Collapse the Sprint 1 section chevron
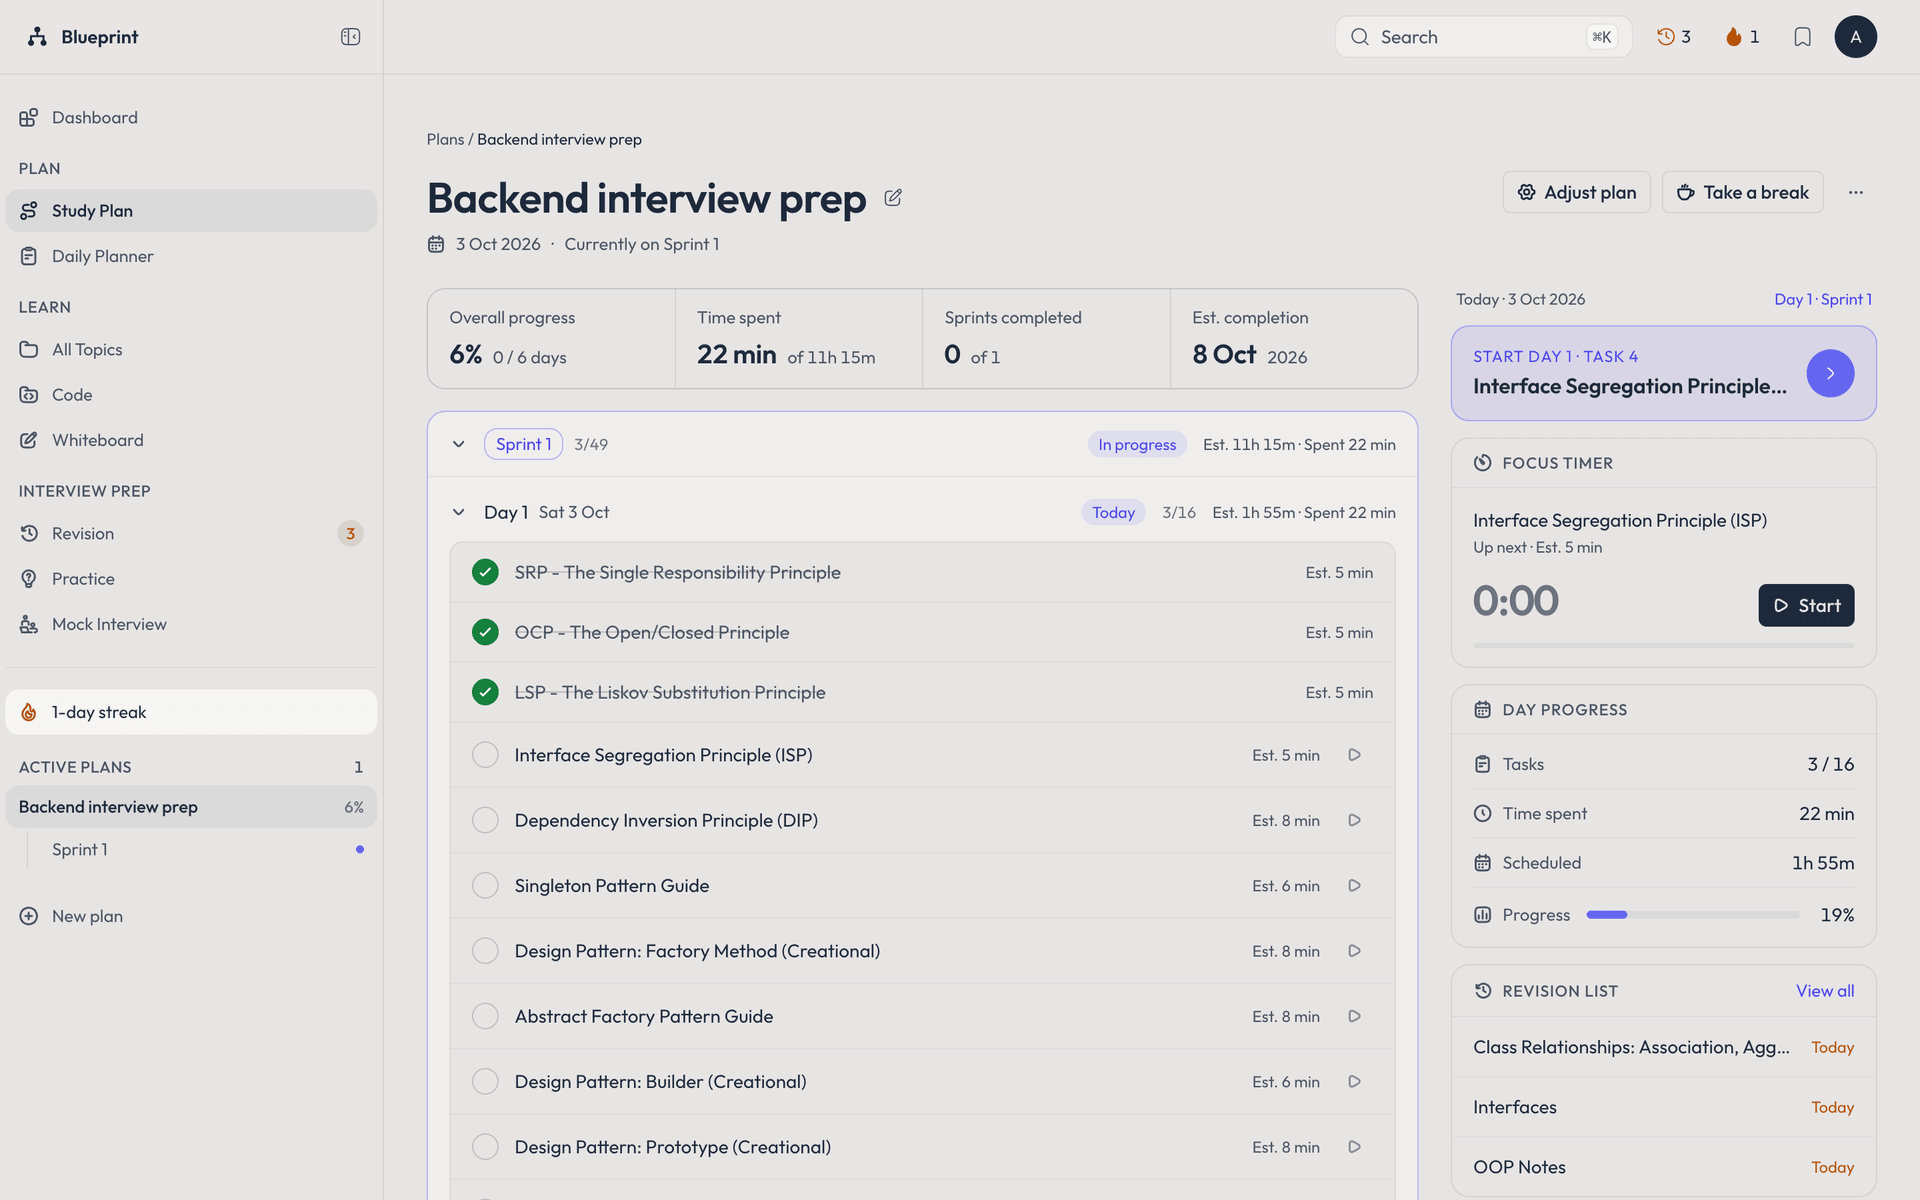Viewport: 1920px width, 1200px height. [458, 444]
